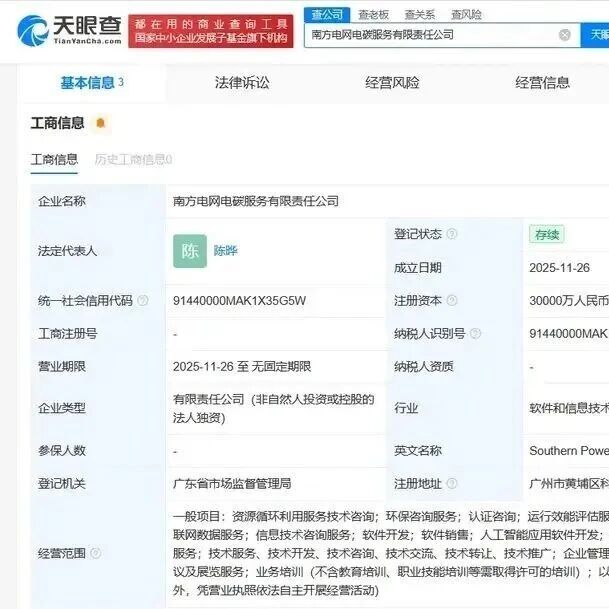Switch to the 法律诉讼 tab
This screenshot has height=609, width=609.
click(x=242, y=83)
